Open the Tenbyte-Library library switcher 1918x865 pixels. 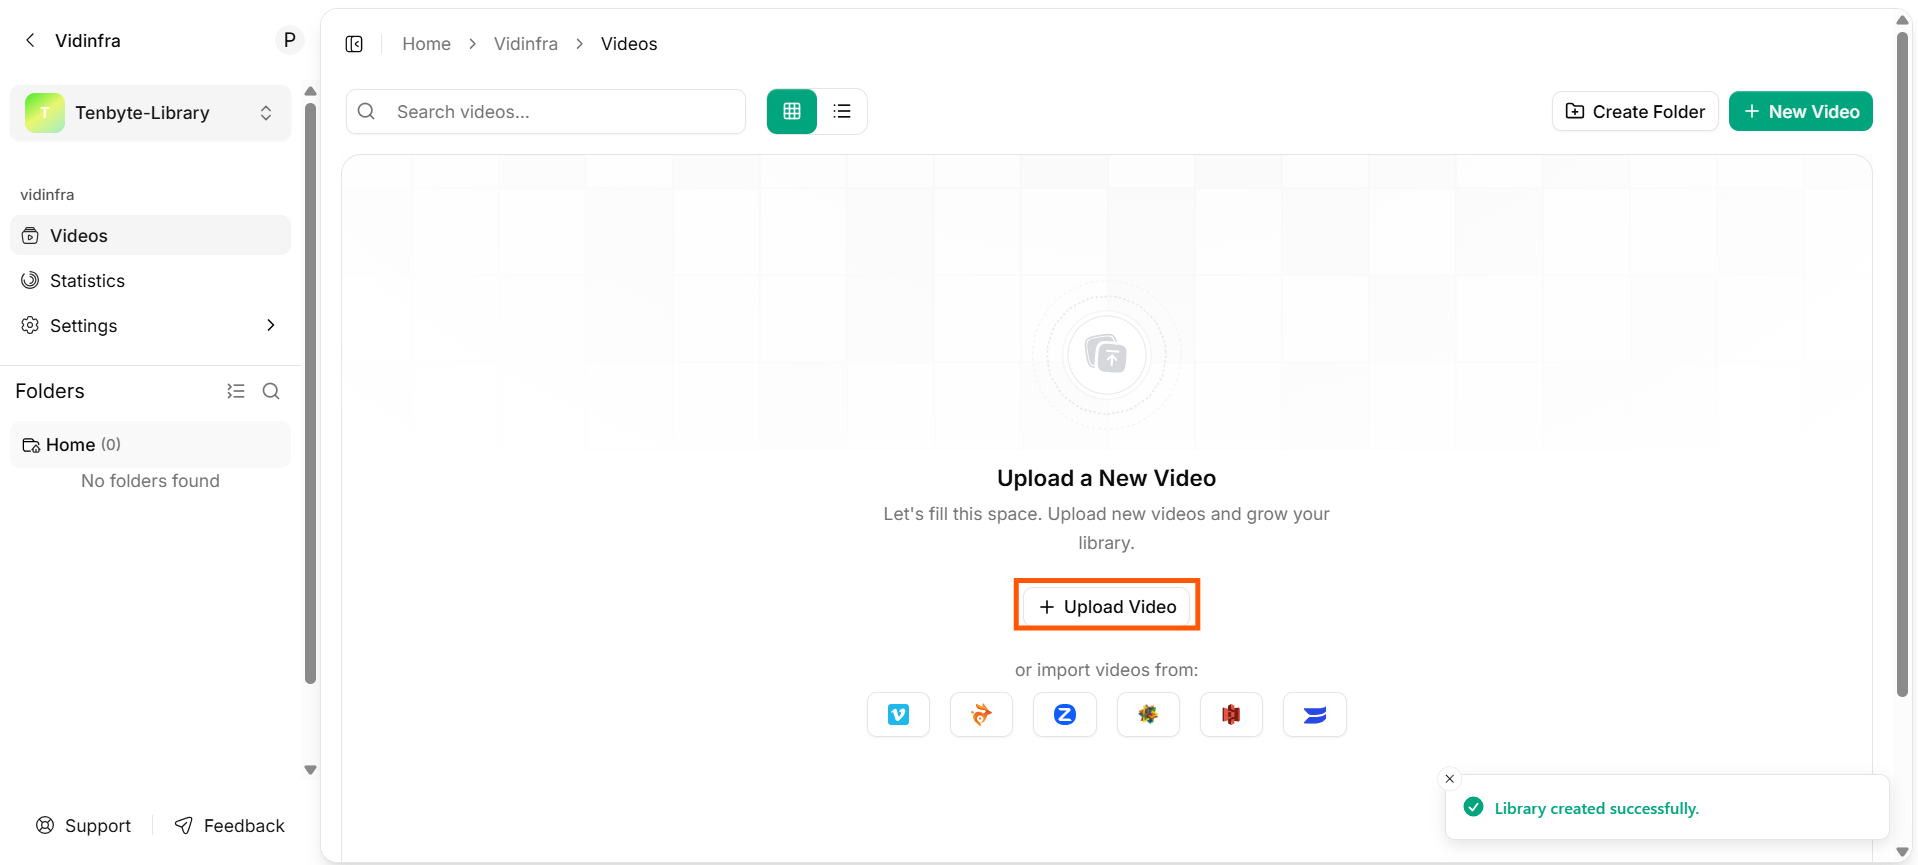click(150, 113)
